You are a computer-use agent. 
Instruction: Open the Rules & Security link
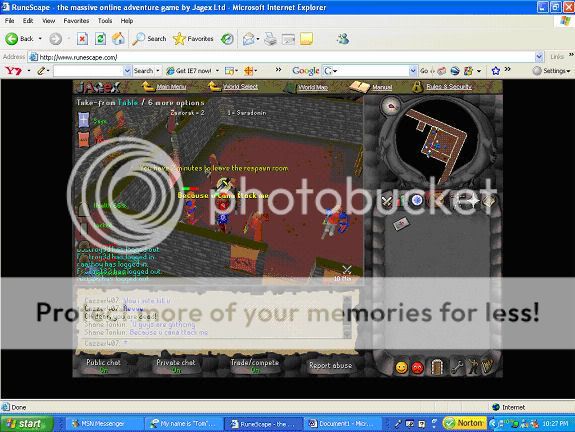449,87
